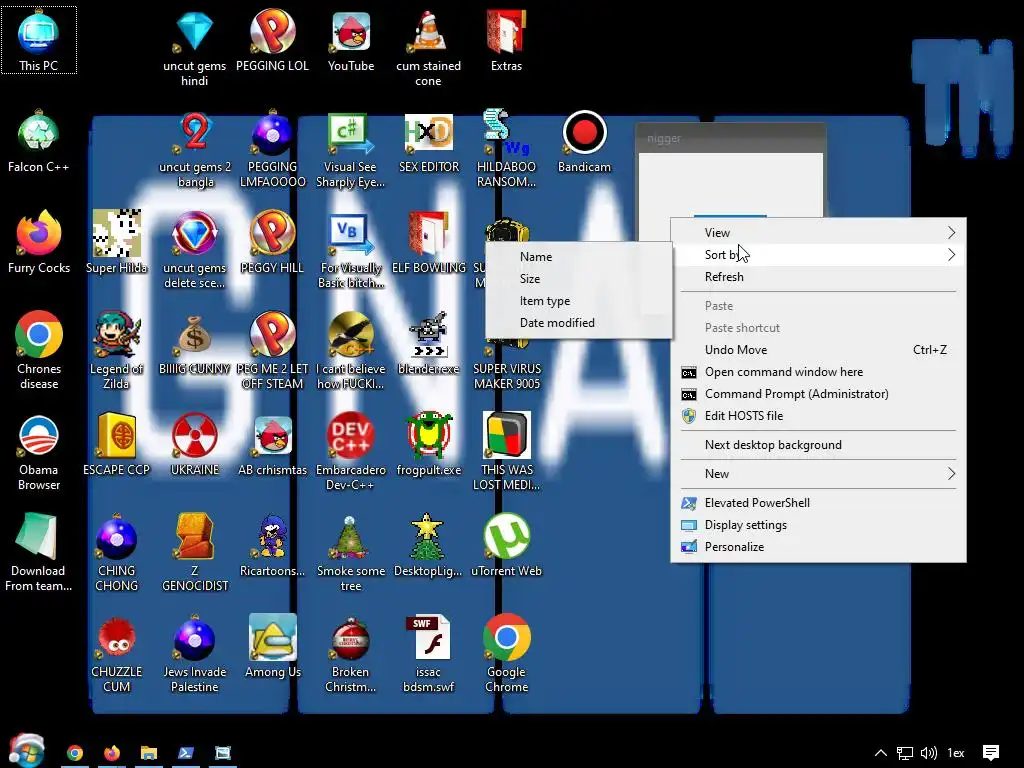
Task: Select the frogpult.exe icon
Action: 428,444
